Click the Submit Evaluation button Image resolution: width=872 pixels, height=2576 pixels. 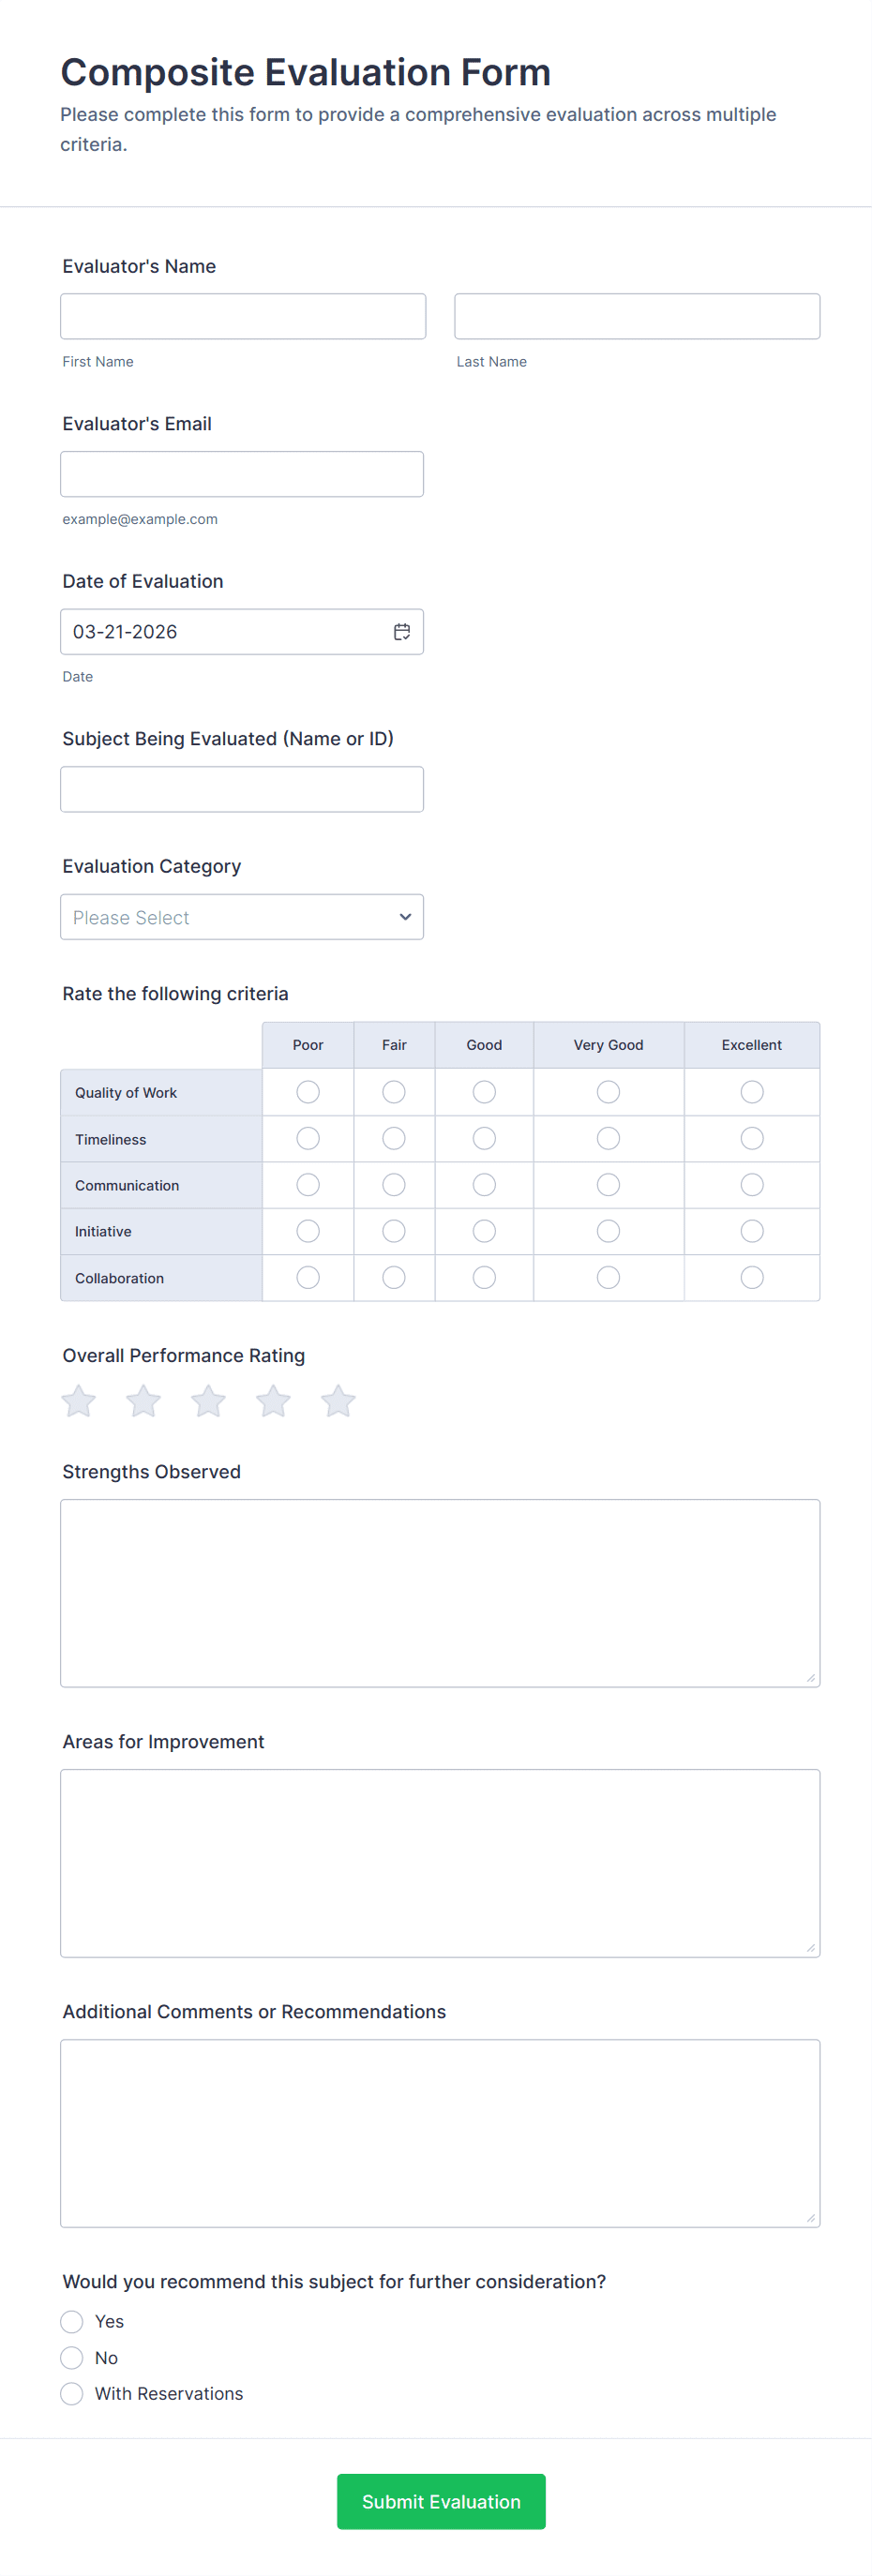coord(441,2501)
